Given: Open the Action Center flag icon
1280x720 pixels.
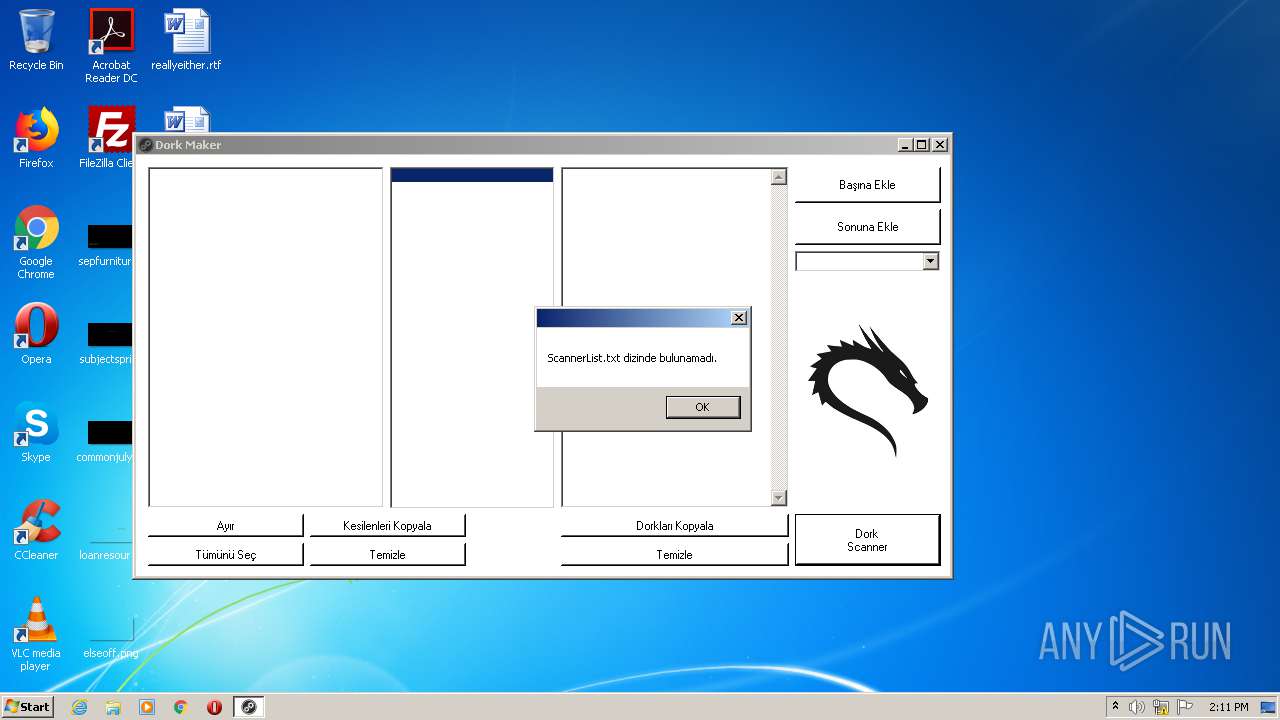Looking at the screenshot, I should point(1185,707).
